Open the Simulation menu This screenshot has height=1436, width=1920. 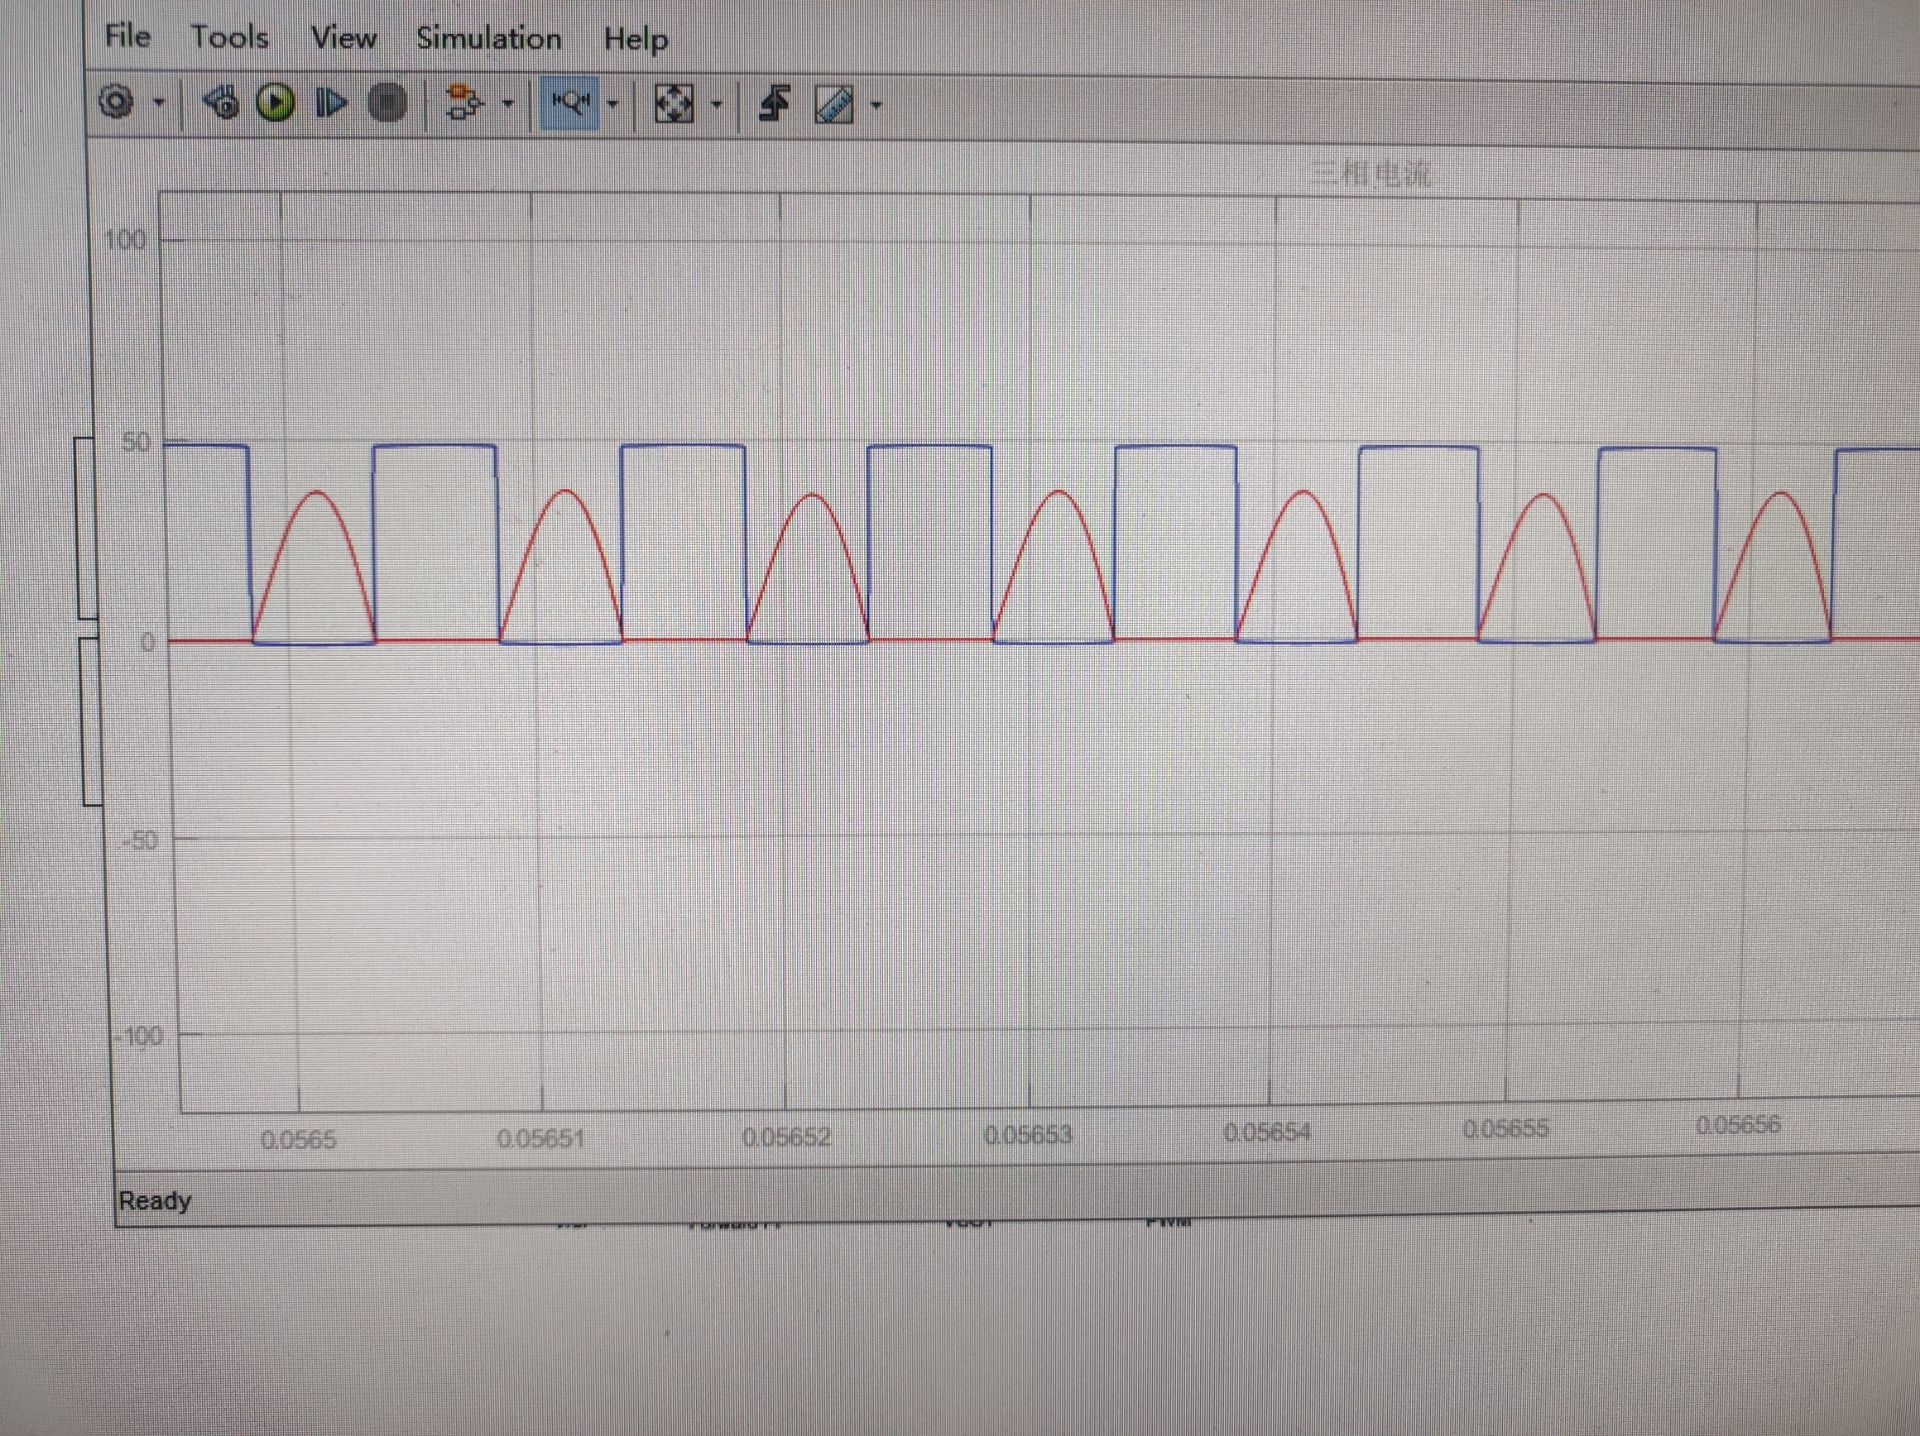click(x=488, y=39)
